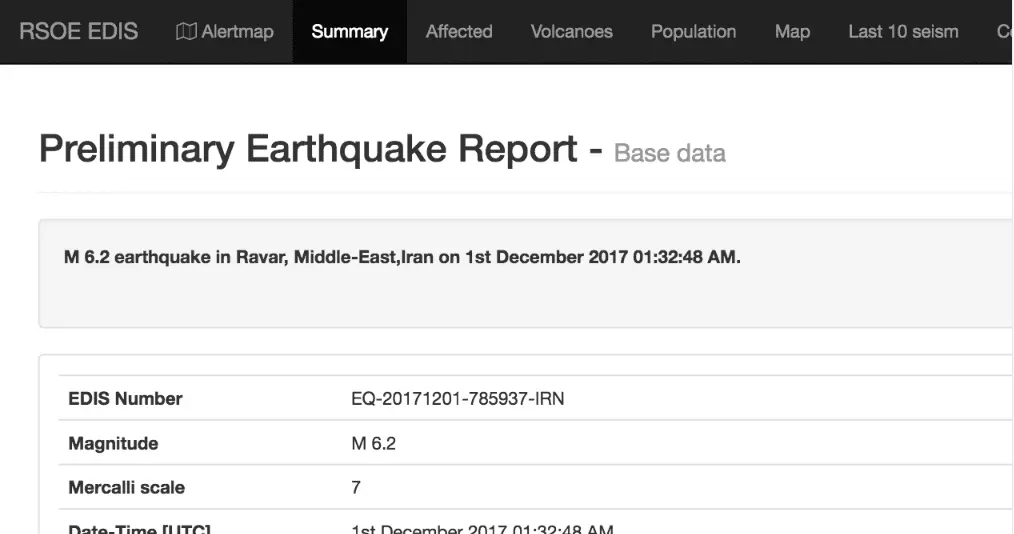Select the Date-Time UTC value in the table
The width and height of the screenshot is (1014, 534).
tap(481, 528)
